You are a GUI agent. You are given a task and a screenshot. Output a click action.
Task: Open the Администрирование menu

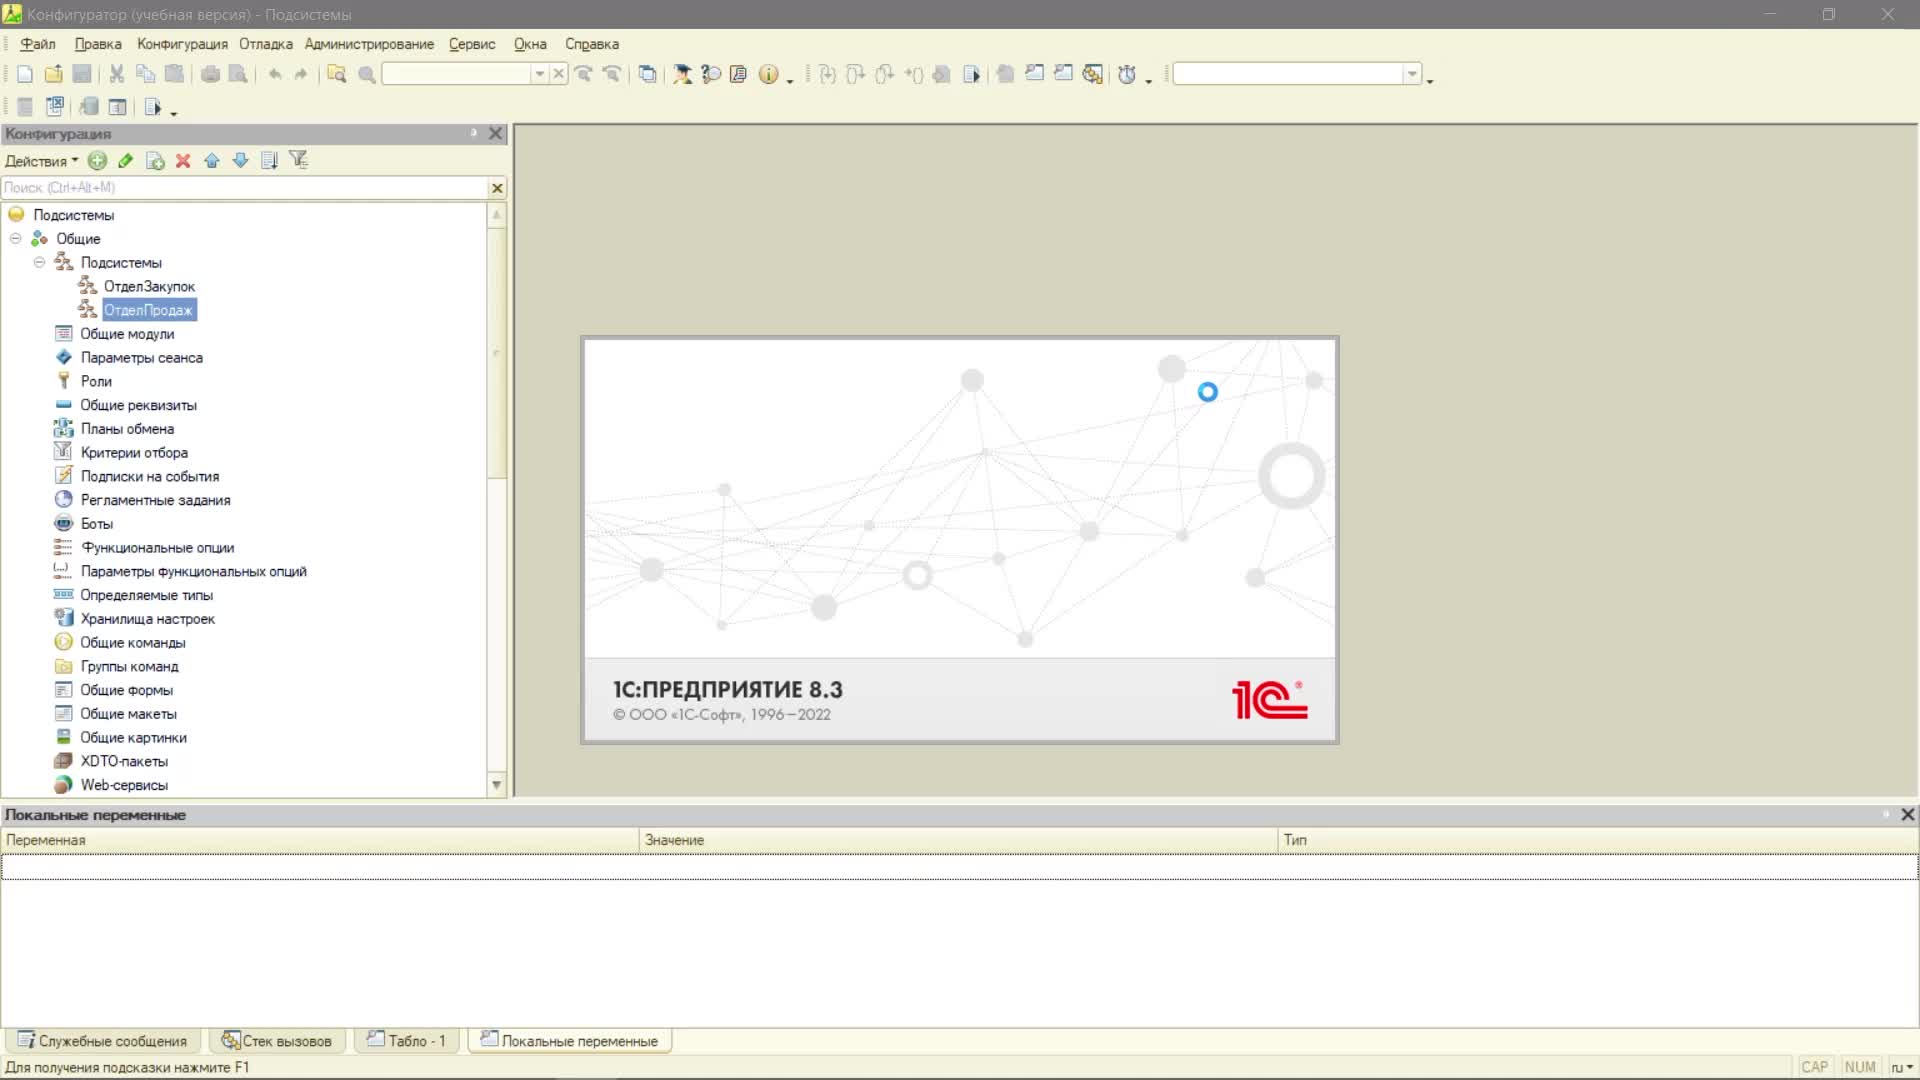pyautogui.click(x=369, y=44)
